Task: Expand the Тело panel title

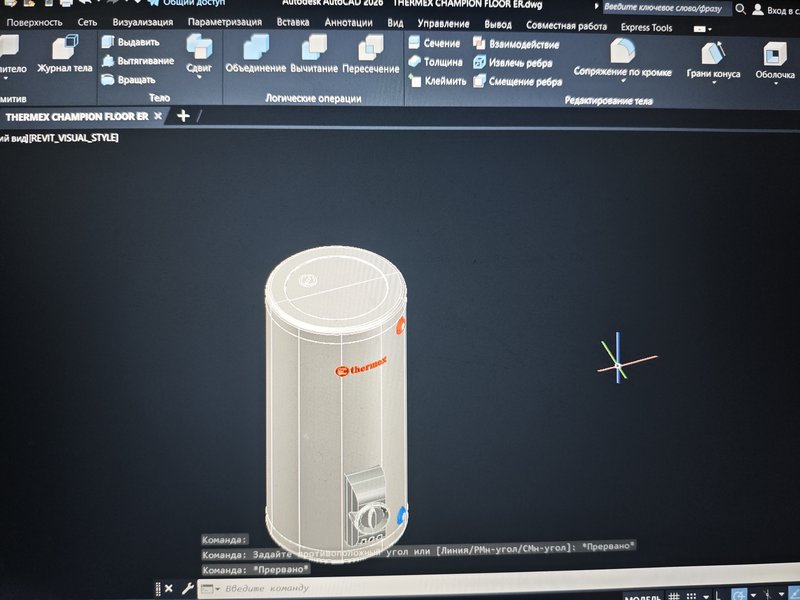Action: (160, 97)
